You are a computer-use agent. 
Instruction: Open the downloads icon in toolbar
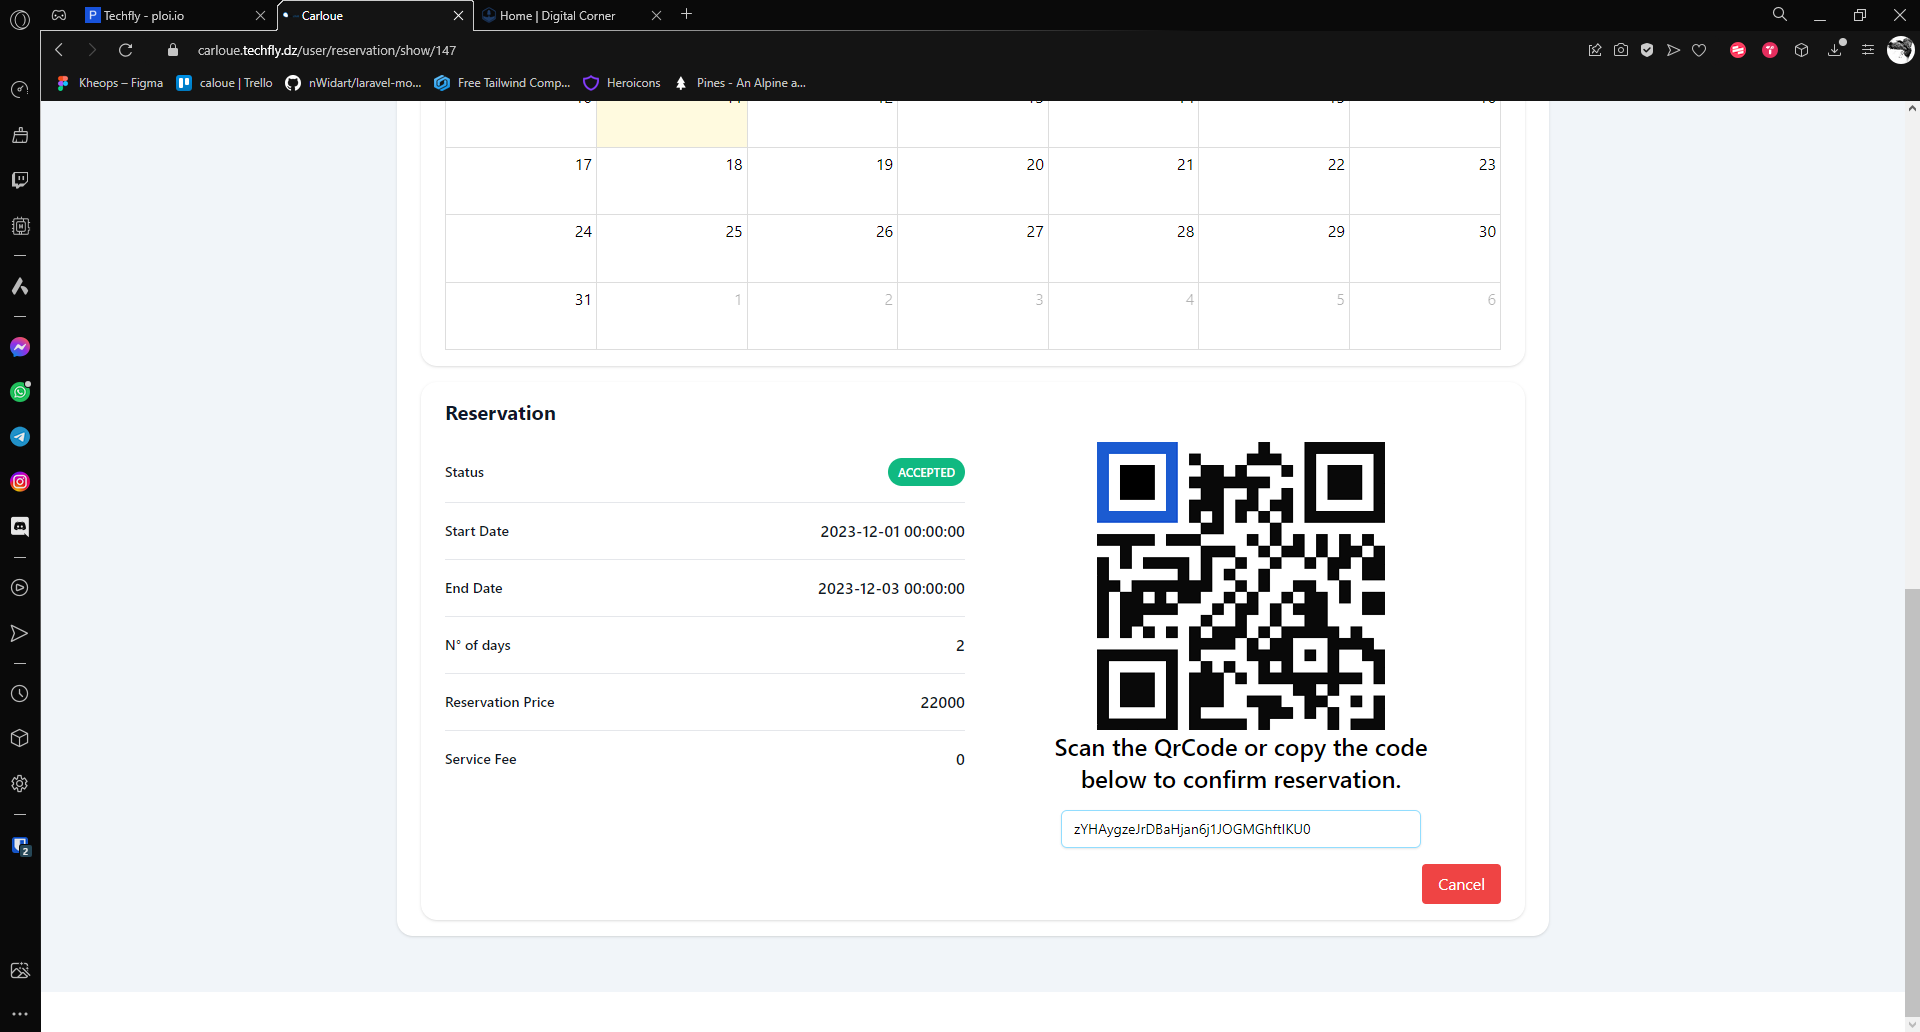(x=1835, y=50)
